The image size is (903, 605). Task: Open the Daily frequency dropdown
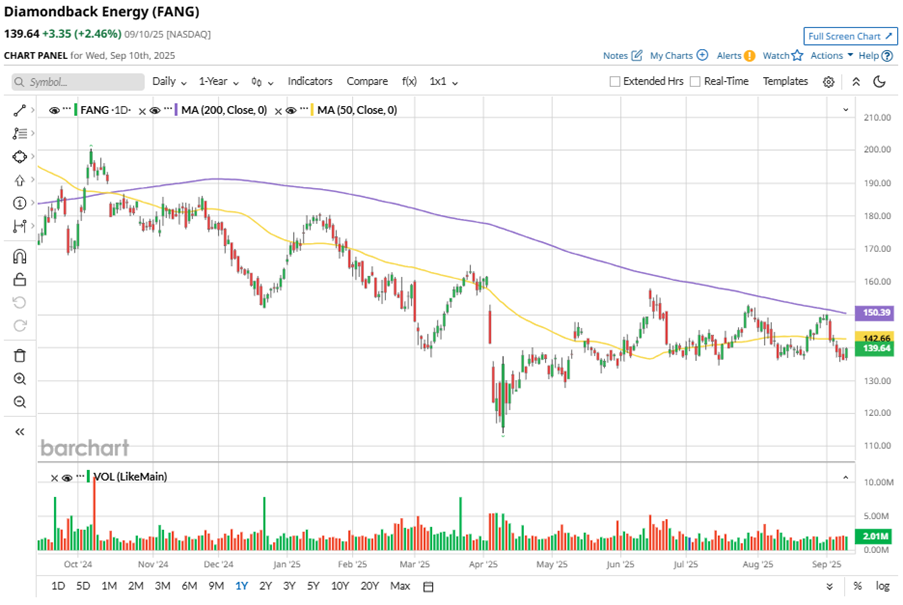[x=169, y=82]
